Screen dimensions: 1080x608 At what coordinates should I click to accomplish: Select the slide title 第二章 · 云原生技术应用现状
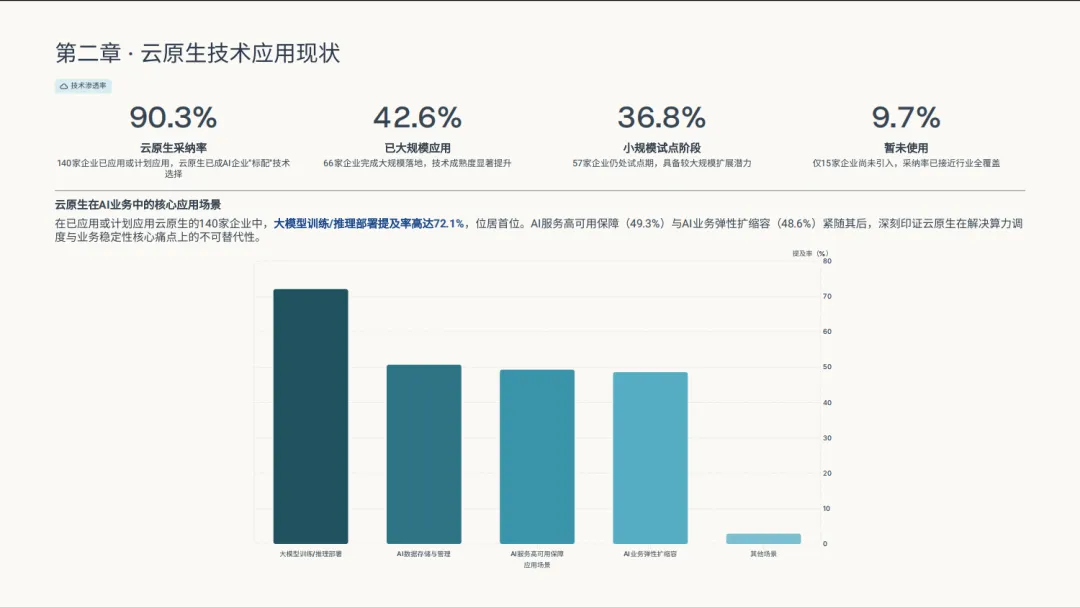click(198, 53)
